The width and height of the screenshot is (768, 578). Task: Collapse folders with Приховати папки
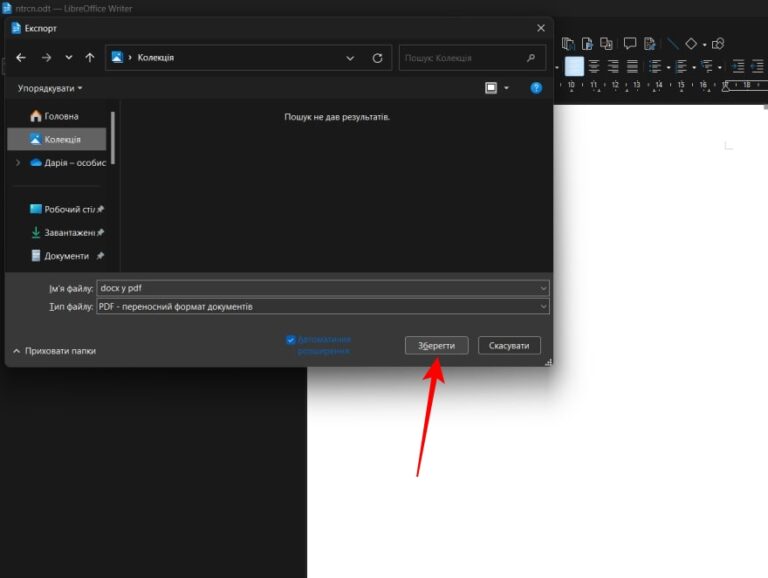54,351
